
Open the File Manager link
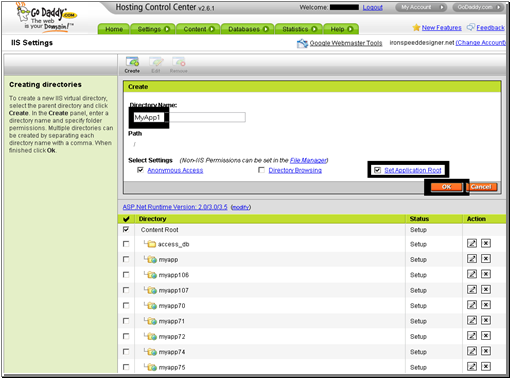tap(308, 160)
